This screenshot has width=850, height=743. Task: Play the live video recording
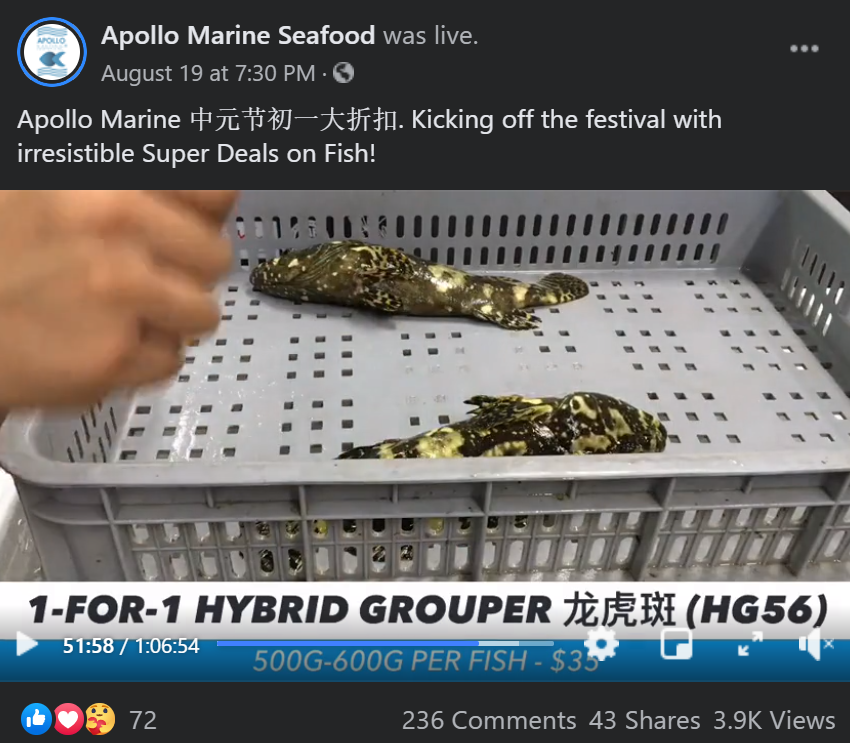click(x=27, y=644)
